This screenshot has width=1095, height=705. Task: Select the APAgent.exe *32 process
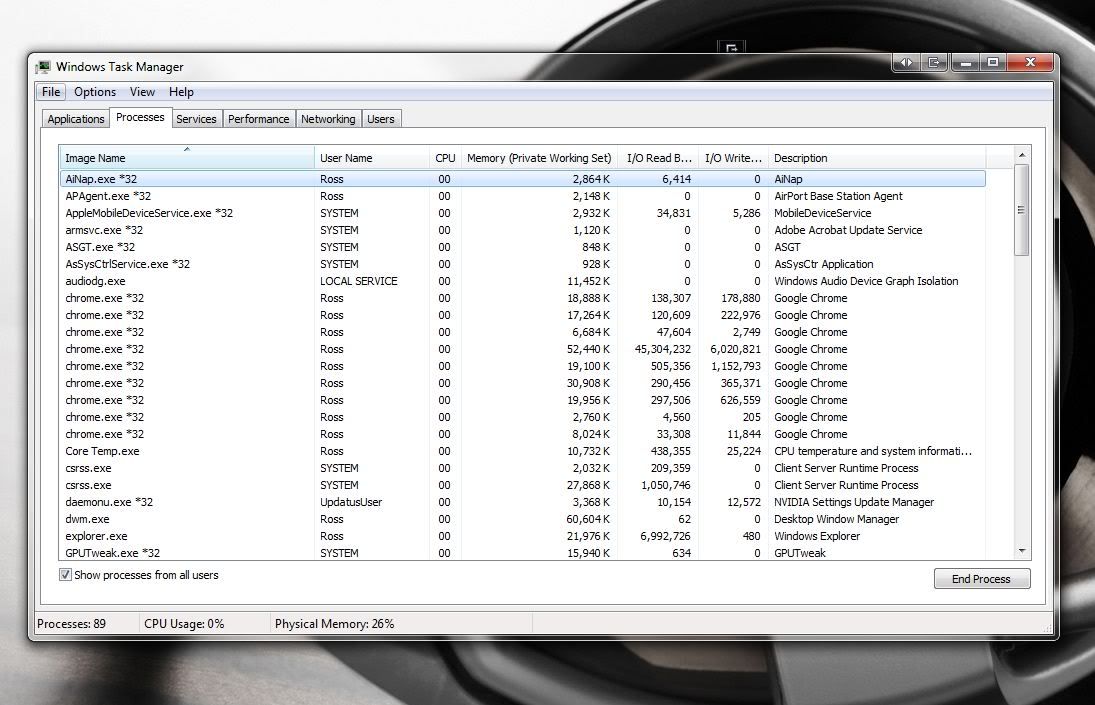[x=522, y=196]
